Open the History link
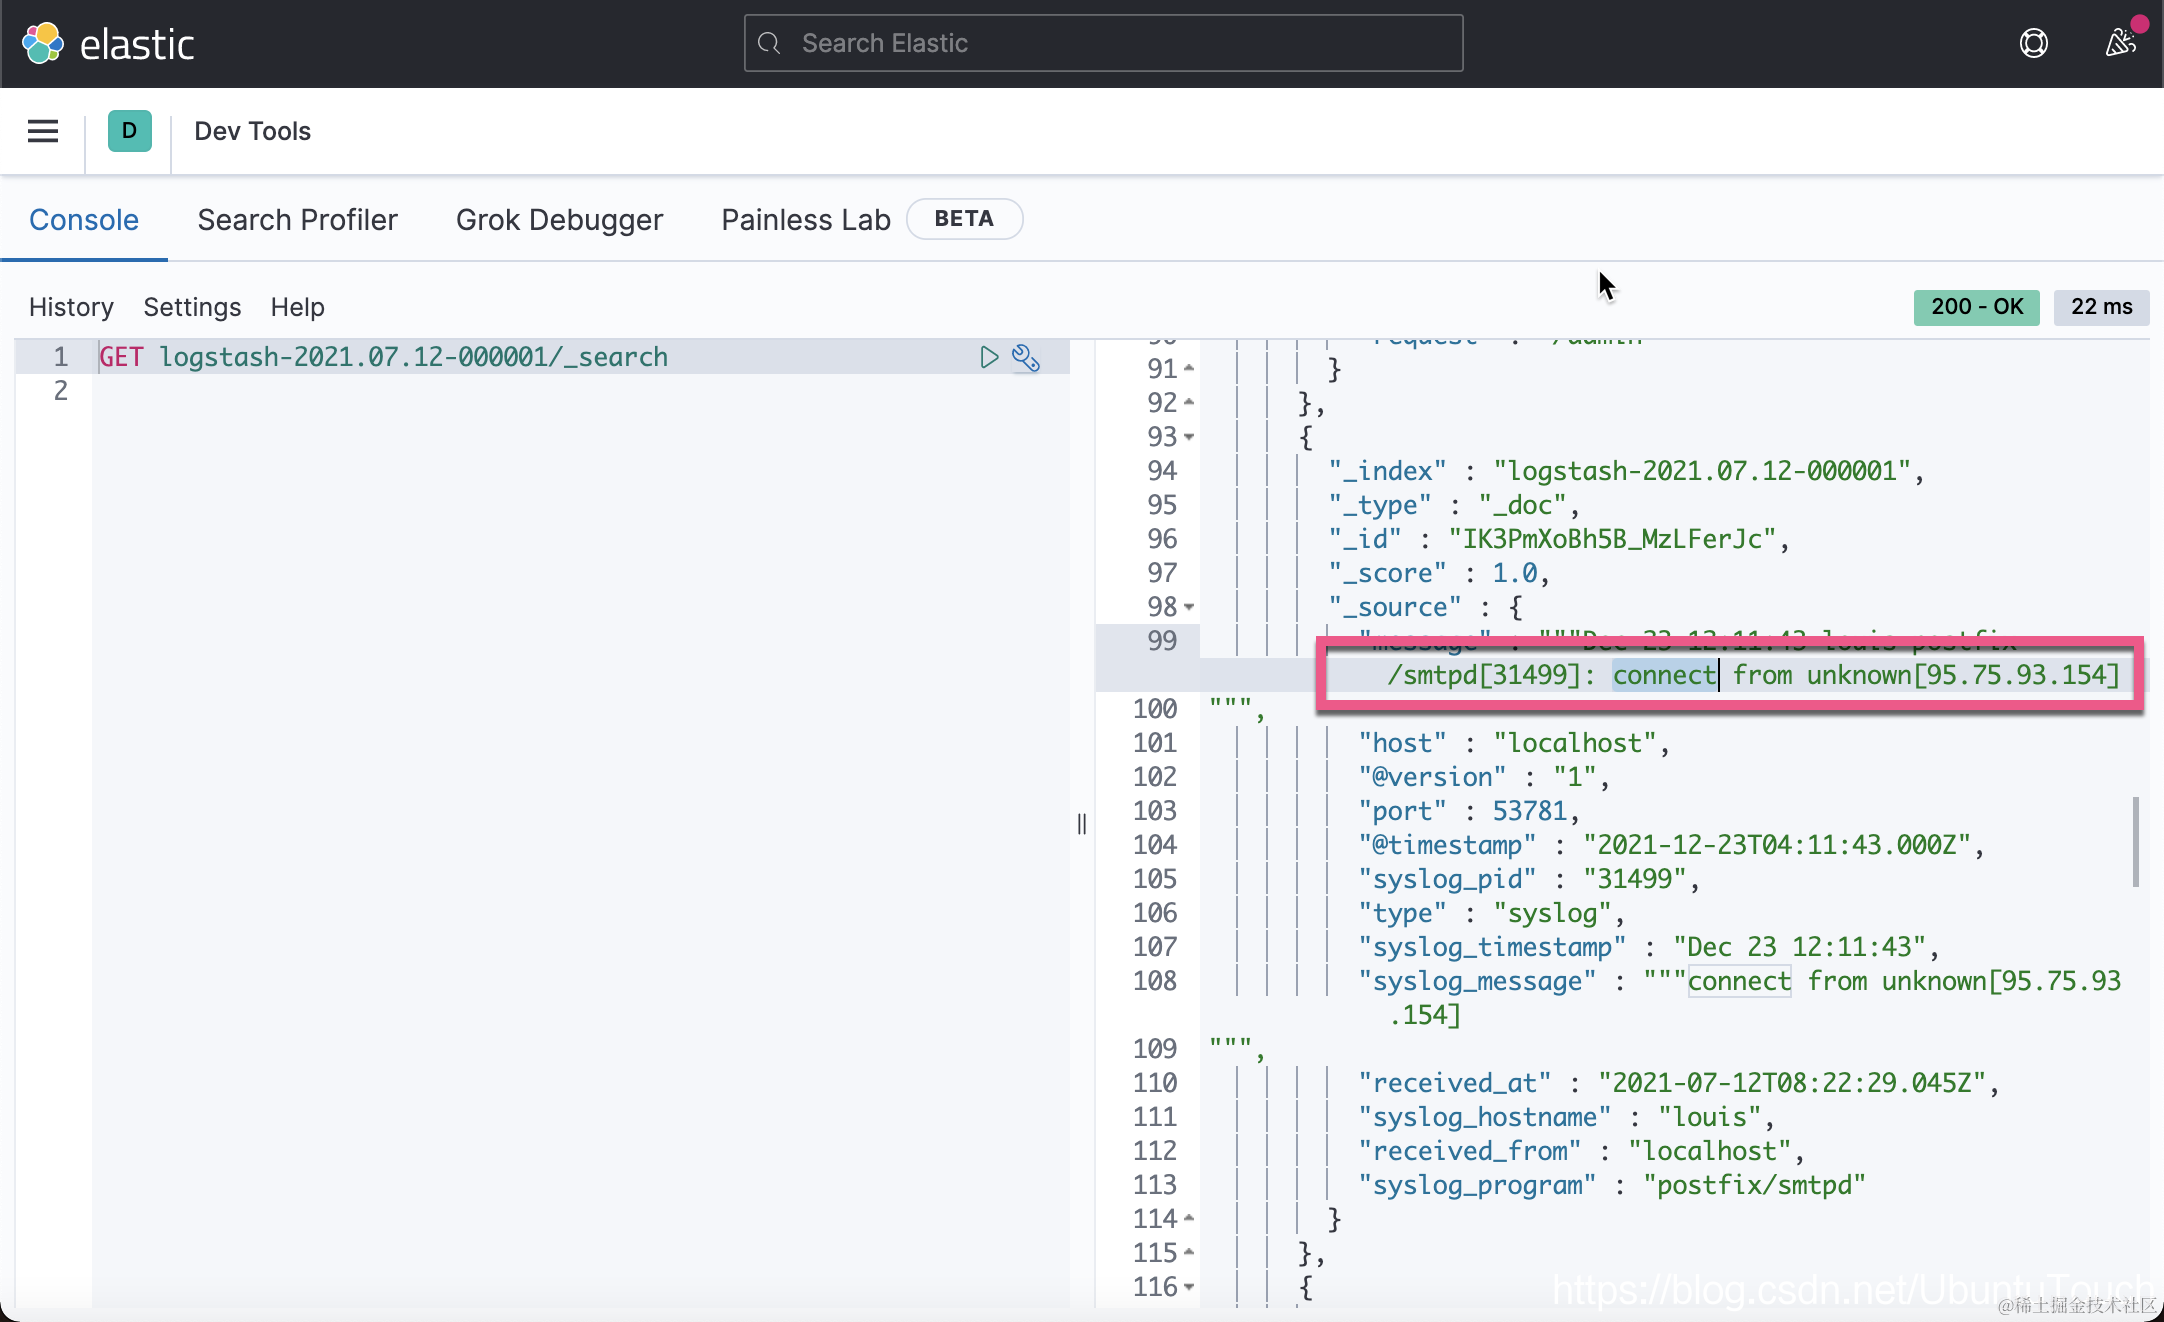The width and height of the screenshot is (2164, 1322). (x=71, y=307)
